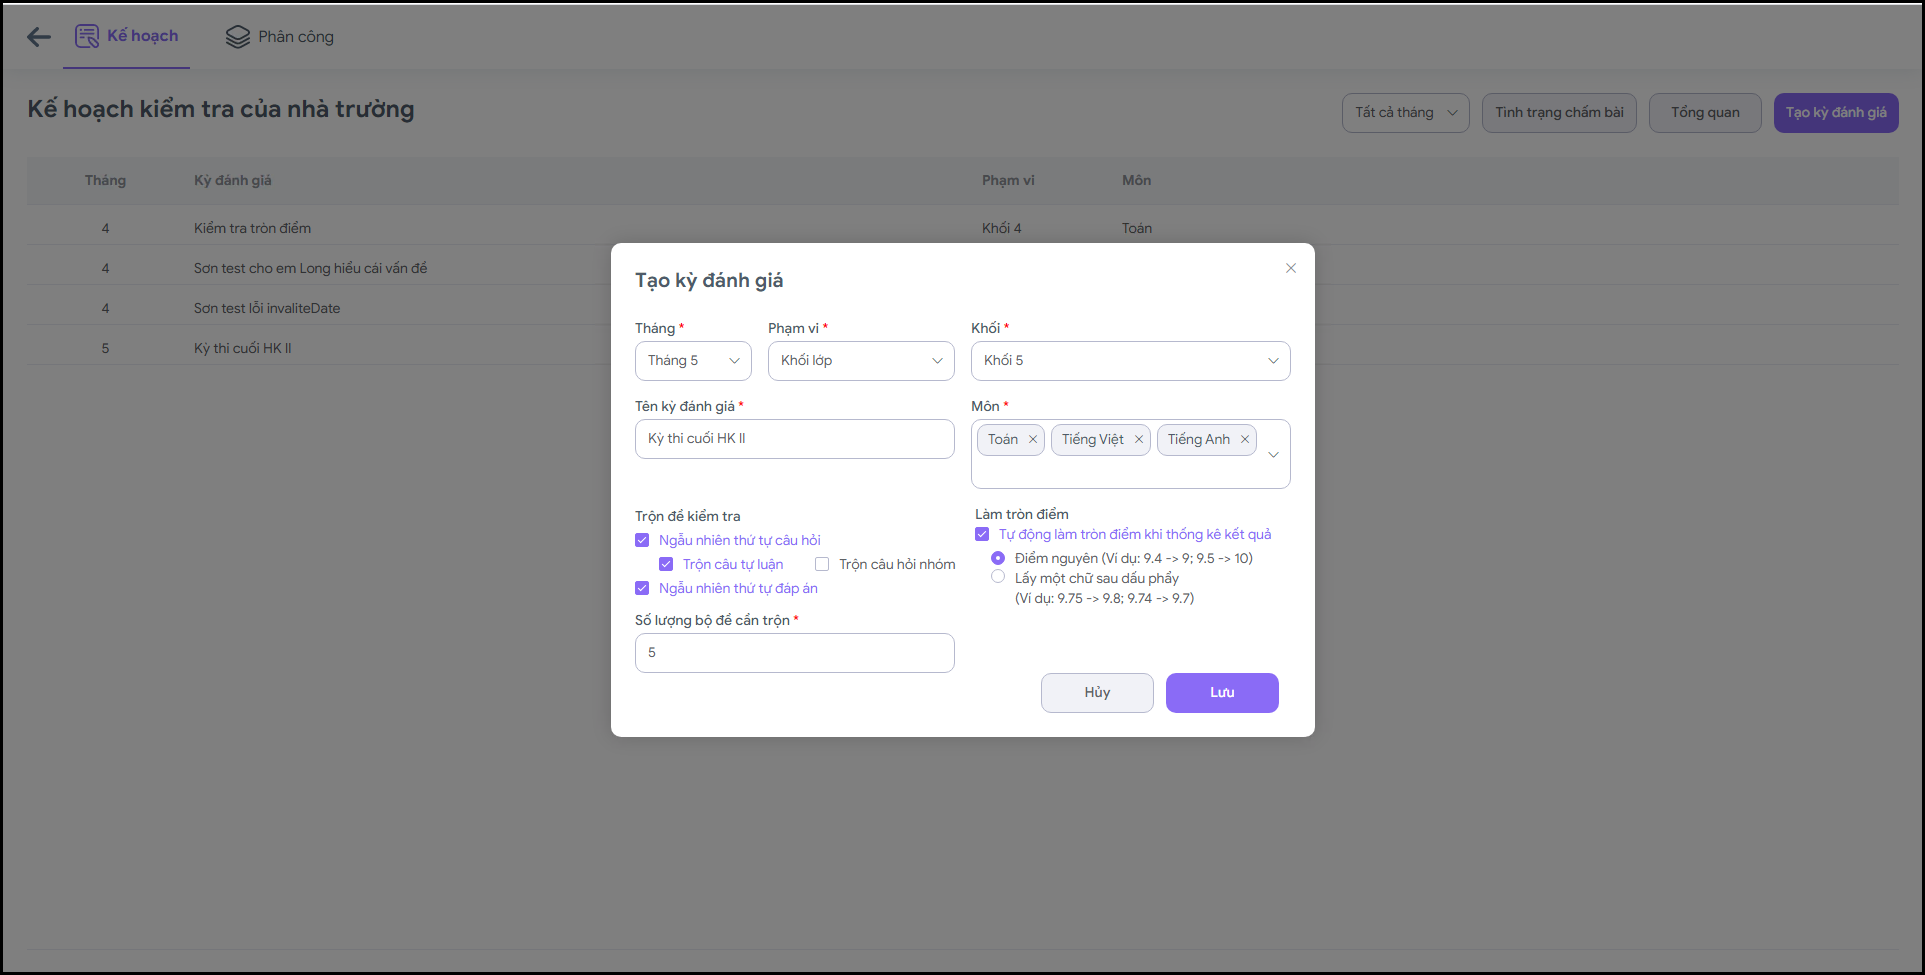This screenshot has width=1925, height=975.
Task: Select Lấy một chữ sau dấu phẩy option
Action: pyautogui.click(x=998, y=577)
